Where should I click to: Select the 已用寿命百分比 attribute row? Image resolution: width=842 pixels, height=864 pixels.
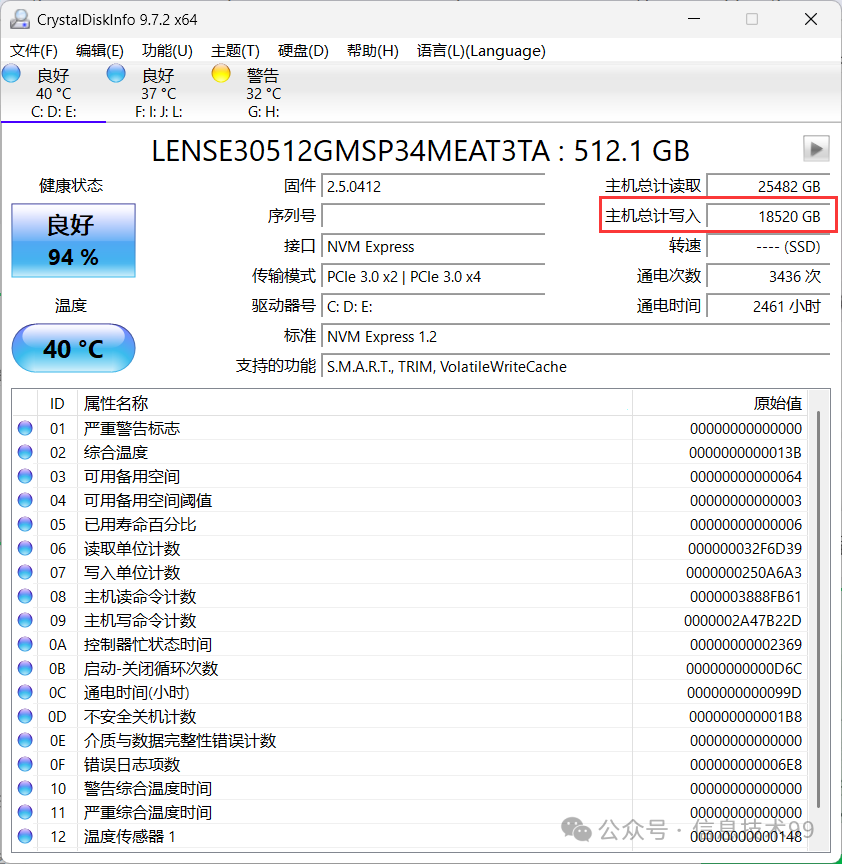(140, 525)
